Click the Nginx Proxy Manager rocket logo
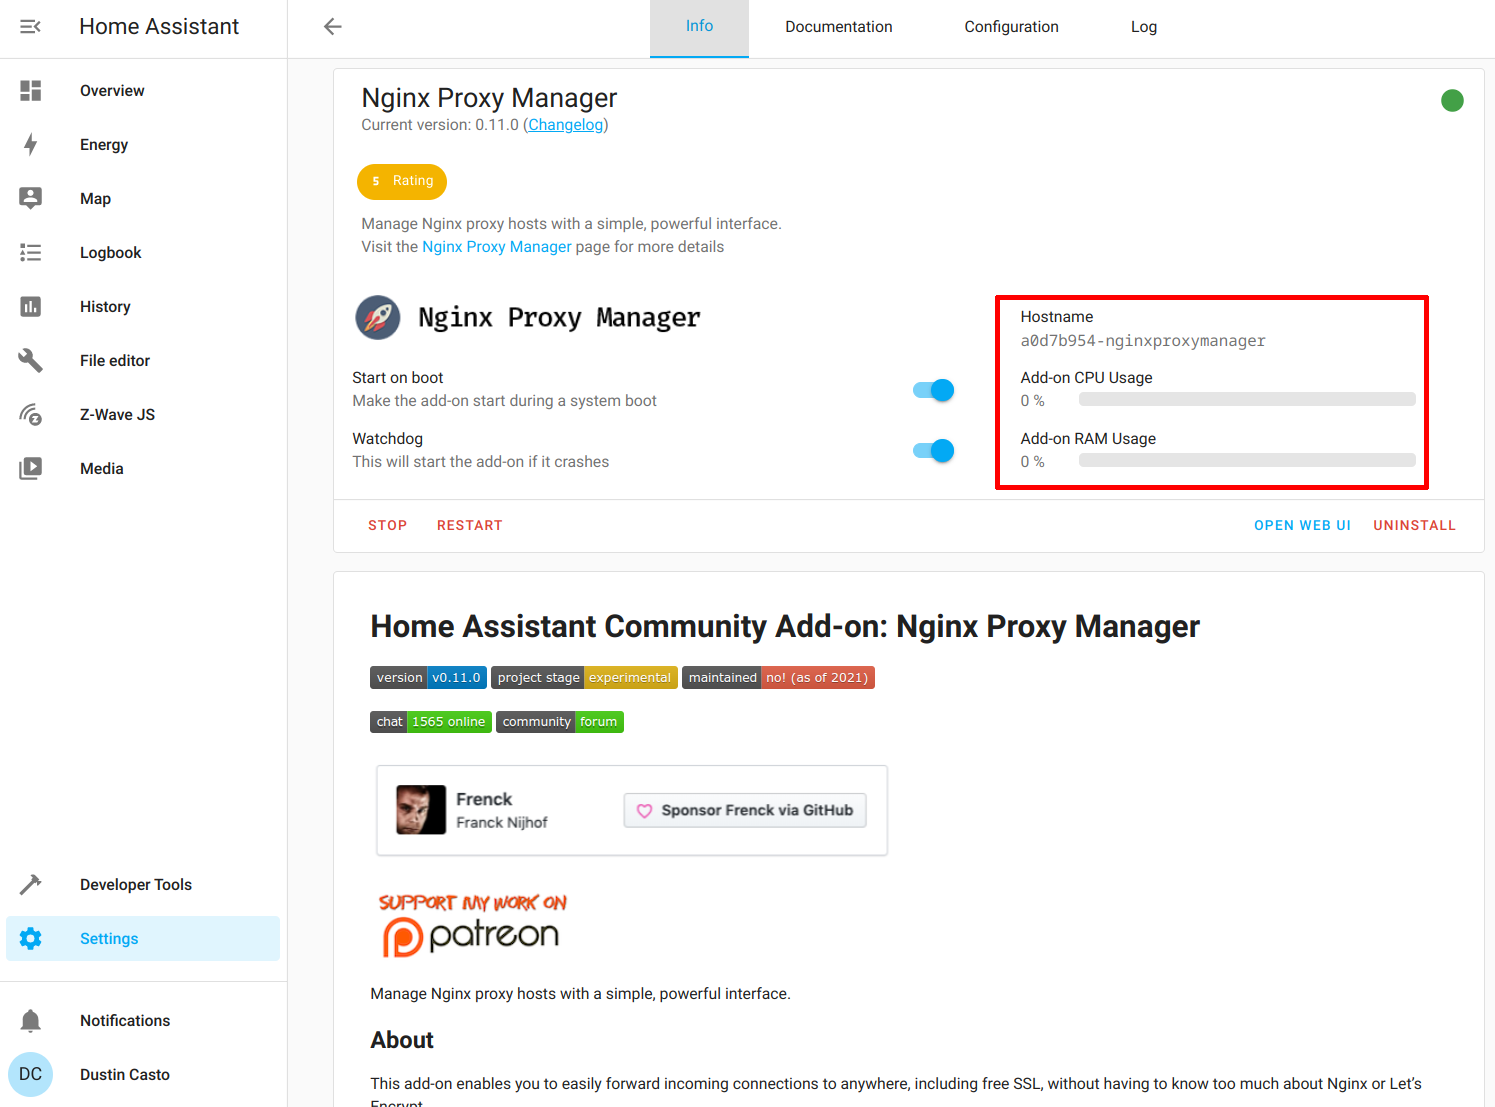The height and width of the screenshot is (1107, 1495). point(378,318)
